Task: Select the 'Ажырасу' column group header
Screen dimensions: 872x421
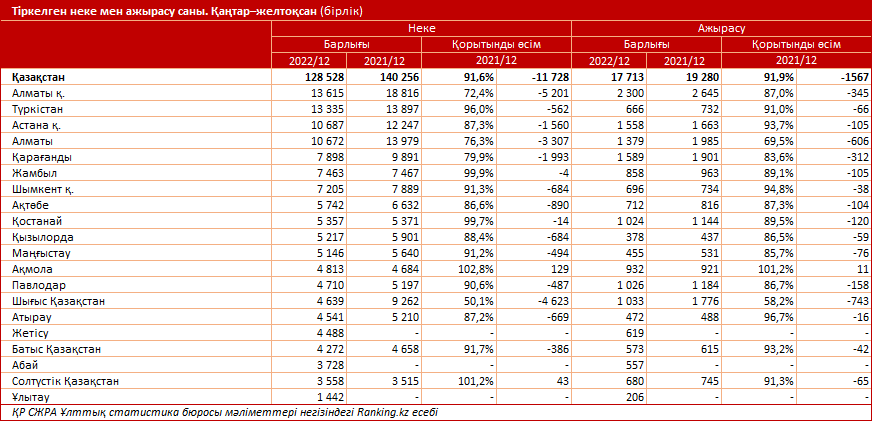Action: click(721, 31)
